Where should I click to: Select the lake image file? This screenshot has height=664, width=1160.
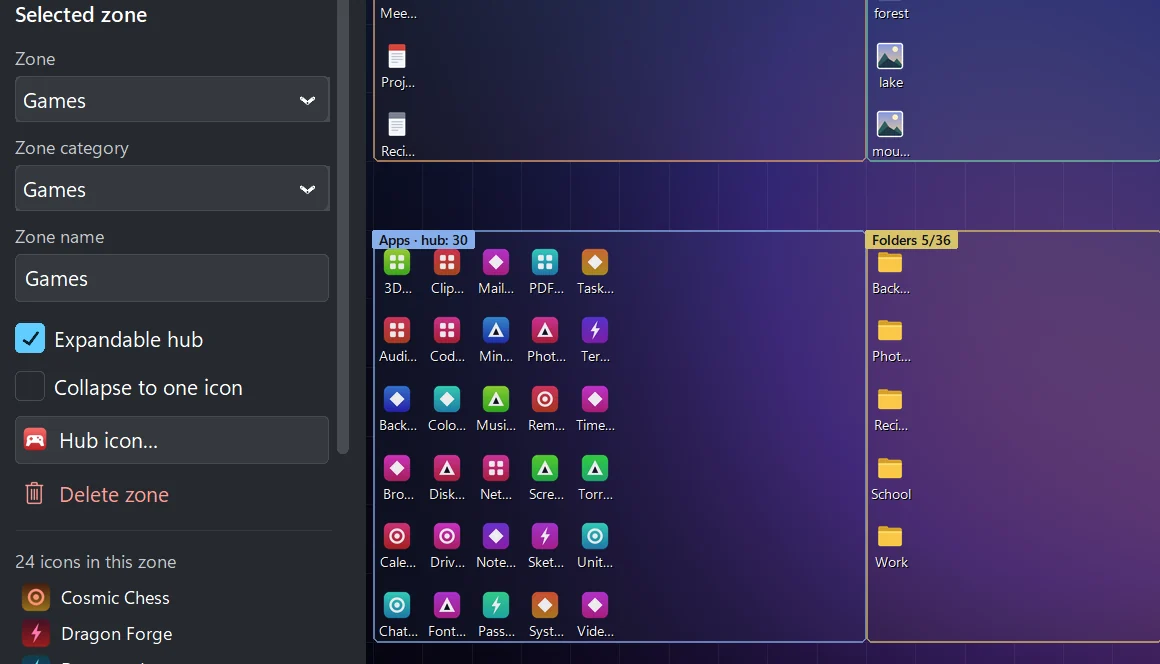point(890,56)
